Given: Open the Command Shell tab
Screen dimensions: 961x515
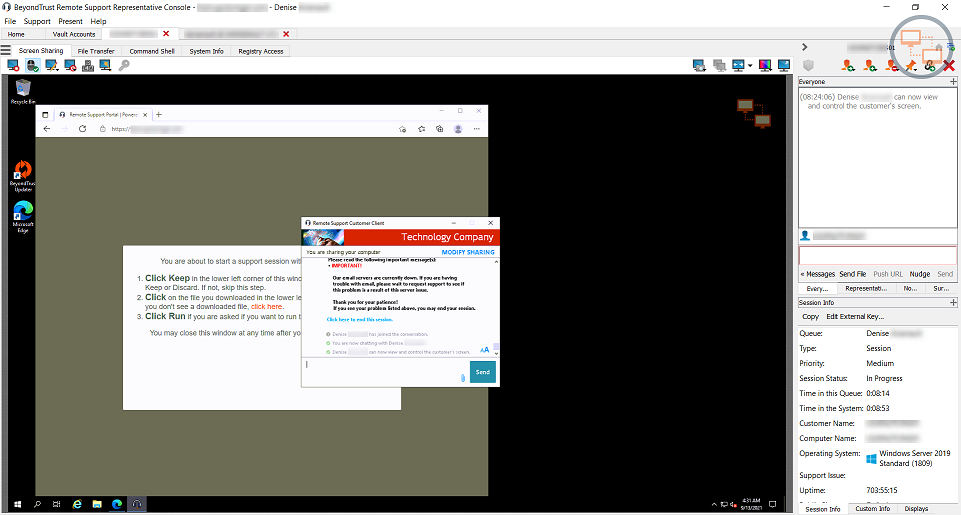Looking at the screenshot, I should (152, 51).
